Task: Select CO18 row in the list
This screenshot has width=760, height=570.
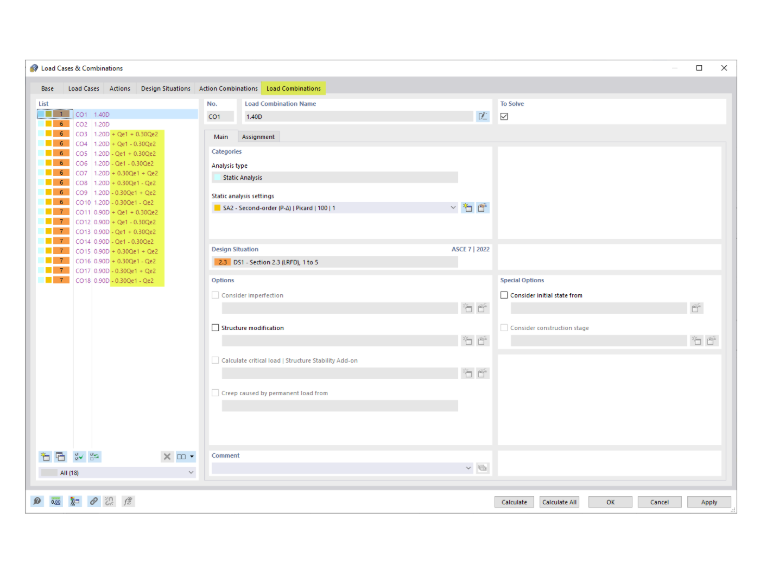Action: pyautogui.click(x=118, y=280)
